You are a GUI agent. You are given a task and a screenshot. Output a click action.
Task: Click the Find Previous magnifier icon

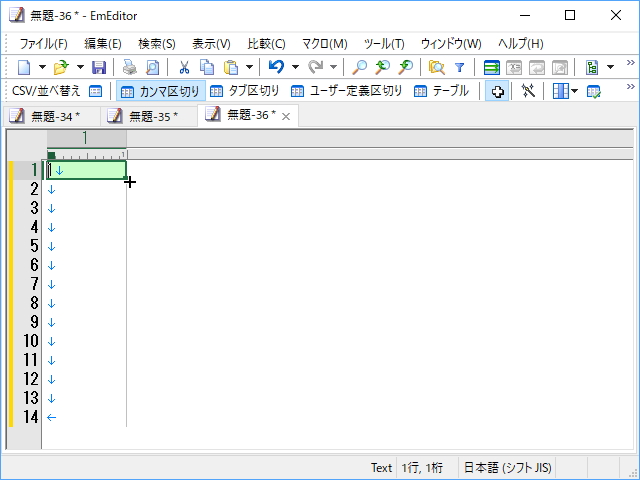[382, 67]
